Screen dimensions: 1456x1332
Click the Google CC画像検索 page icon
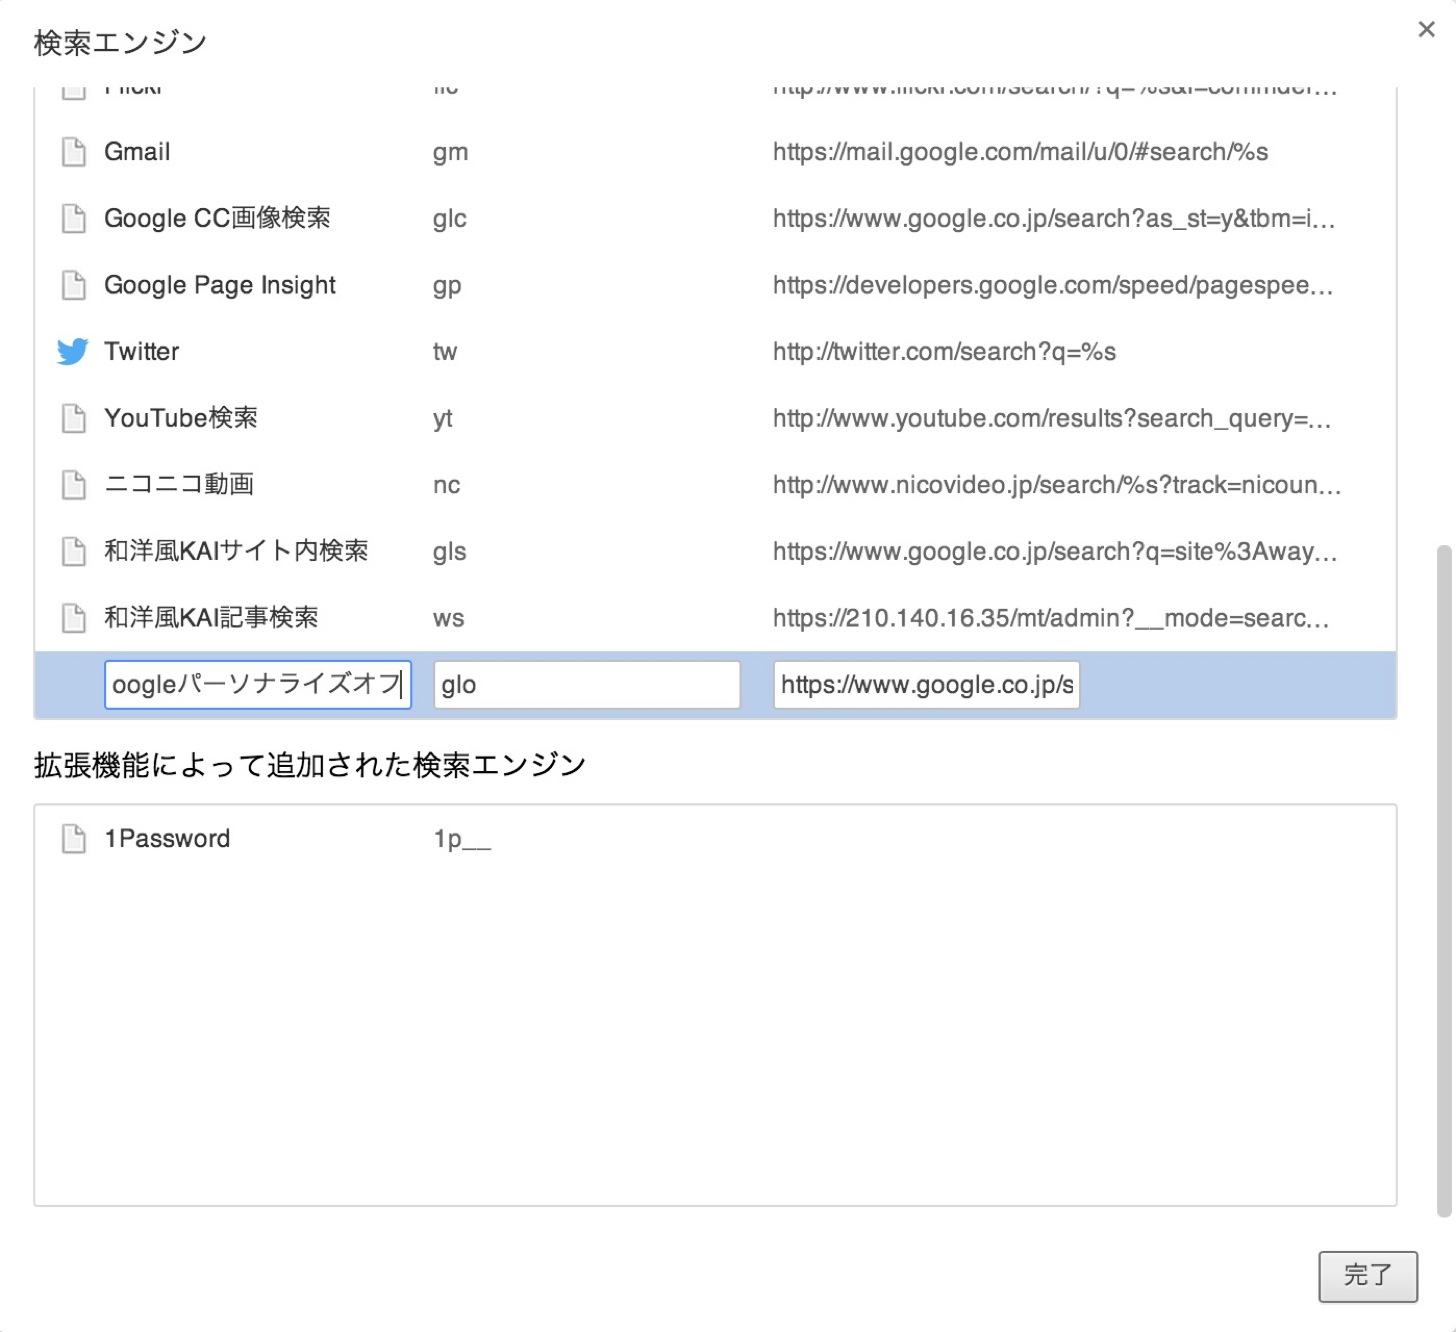[73, 218]
